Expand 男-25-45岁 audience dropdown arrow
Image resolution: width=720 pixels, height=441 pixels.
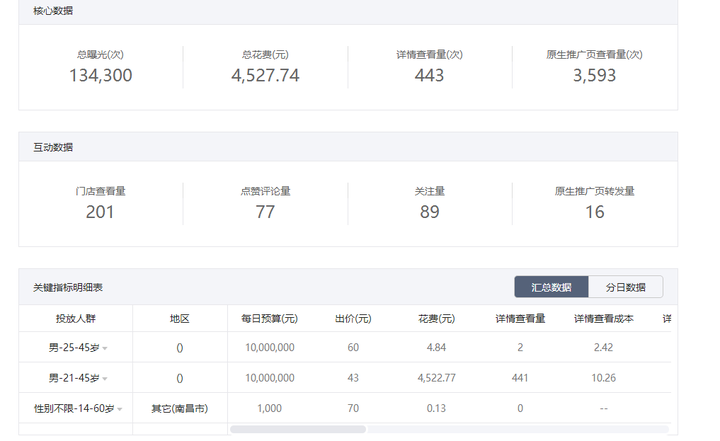(x=105, y=349)
